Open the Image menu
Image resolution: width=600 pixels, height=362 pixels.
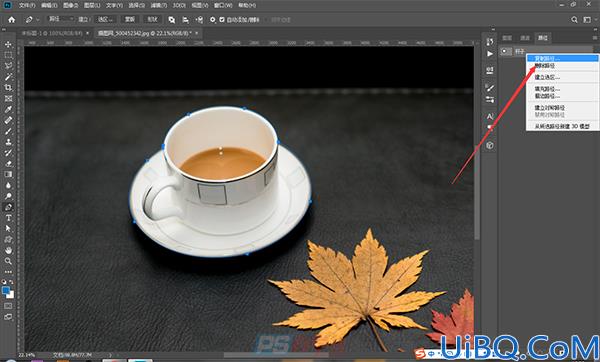coord(70,5)
